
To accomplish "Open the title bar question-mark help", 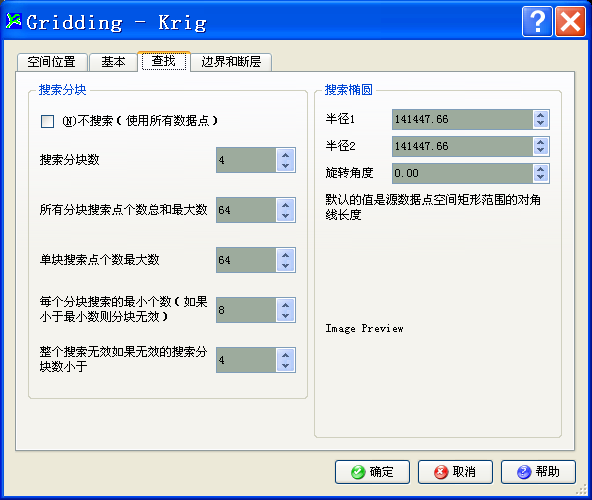I will [x=537, y=22].
